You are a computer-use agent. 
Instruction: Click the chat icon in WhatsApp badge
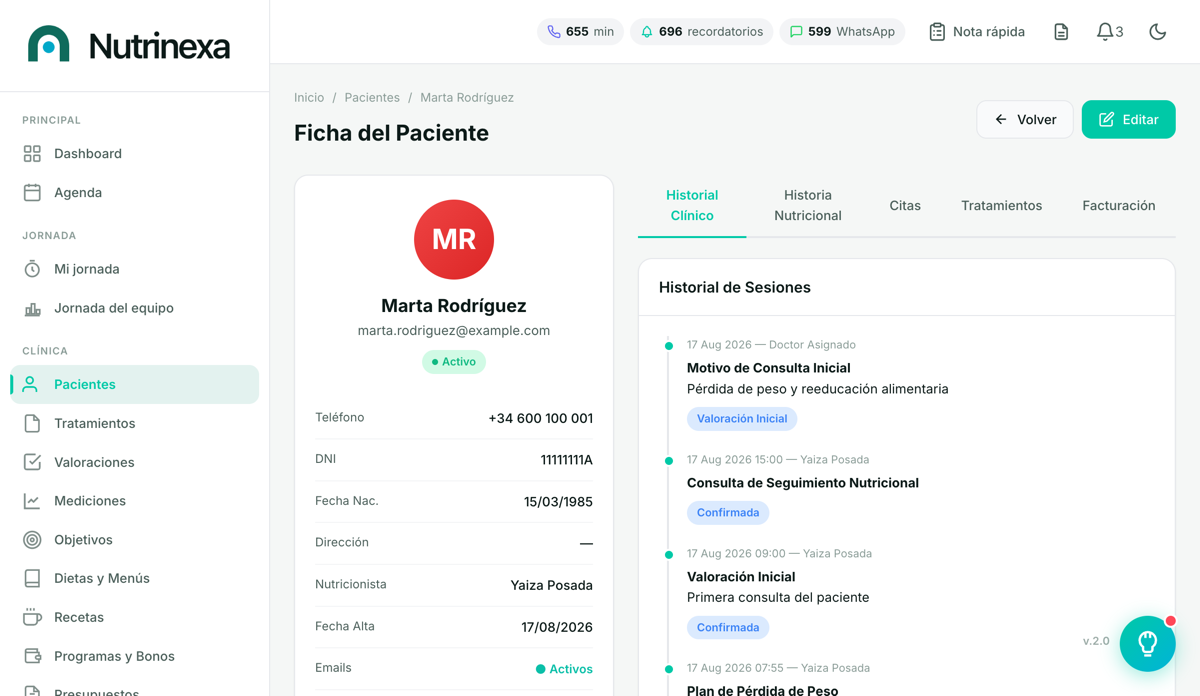coord(796,32)
